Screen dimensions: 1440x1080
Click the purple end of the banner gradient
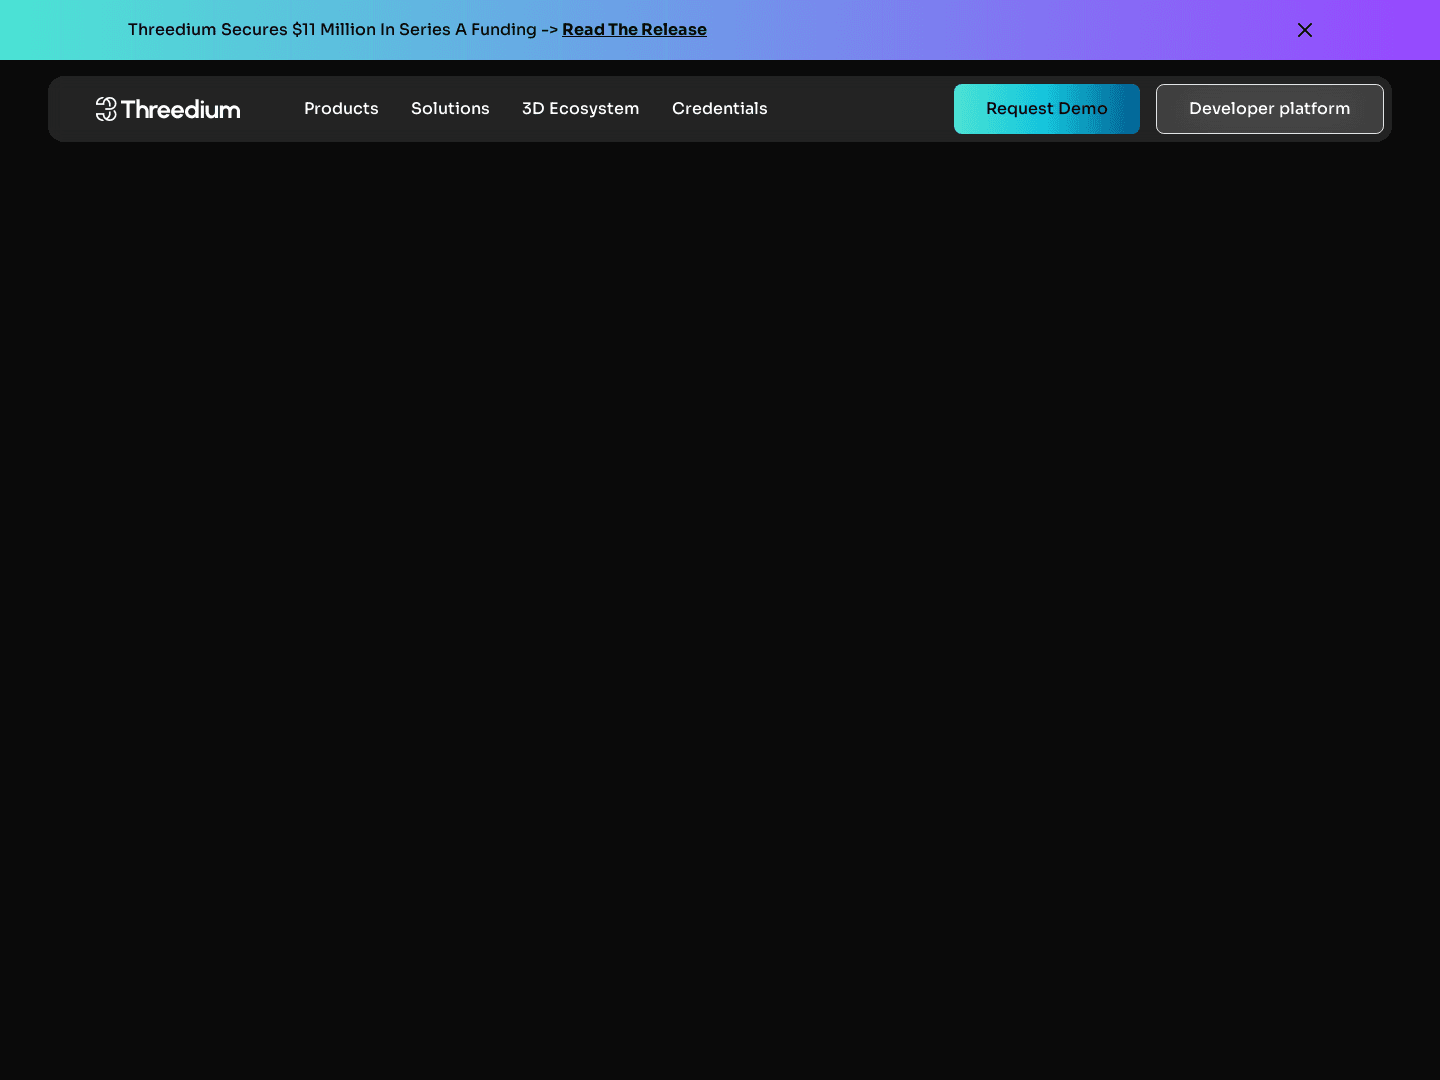pyautogui.click(x=1400, y=30)
